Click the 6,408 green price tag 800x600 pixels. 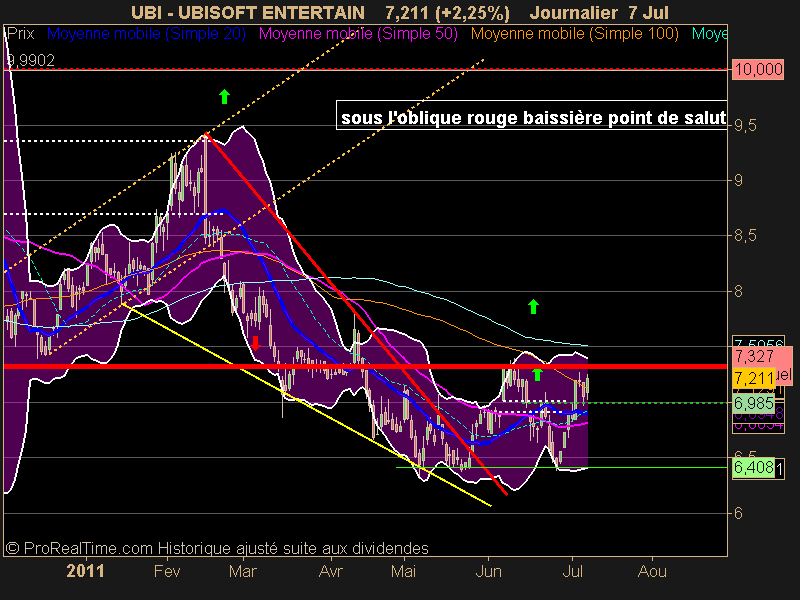click(754, 467)
